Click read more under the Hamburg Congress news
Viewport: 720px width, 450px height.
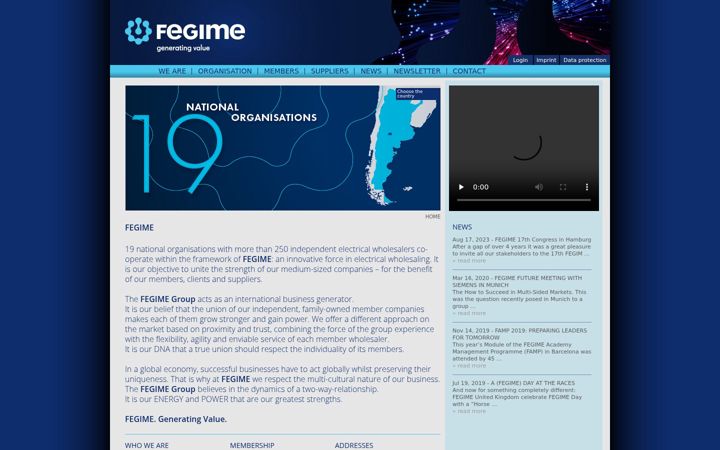[469, 261]
